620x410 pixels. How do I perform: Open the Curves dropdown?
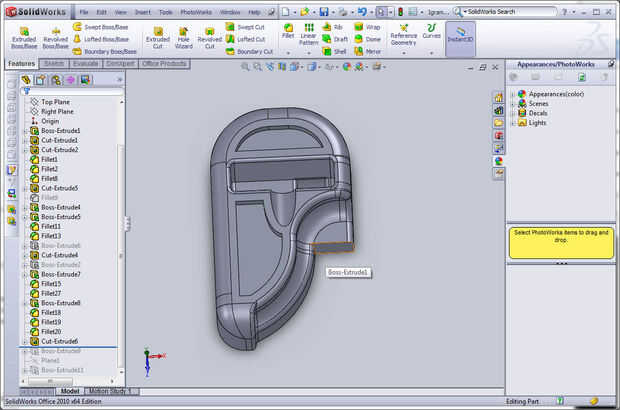[431, 37]
